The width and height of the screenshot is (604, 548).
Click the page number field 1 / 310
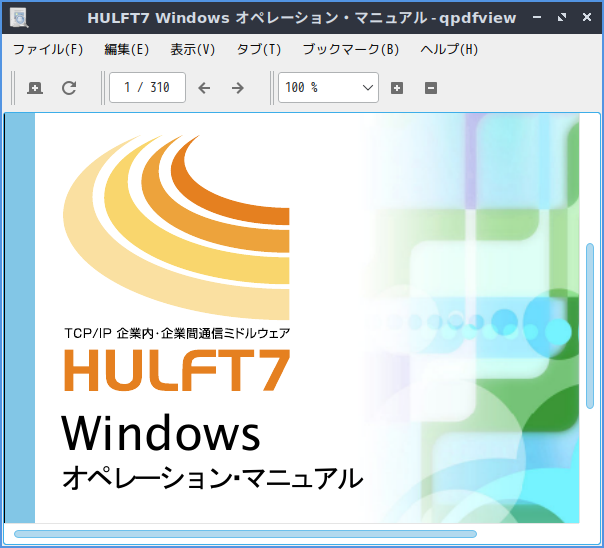[148, 87]
